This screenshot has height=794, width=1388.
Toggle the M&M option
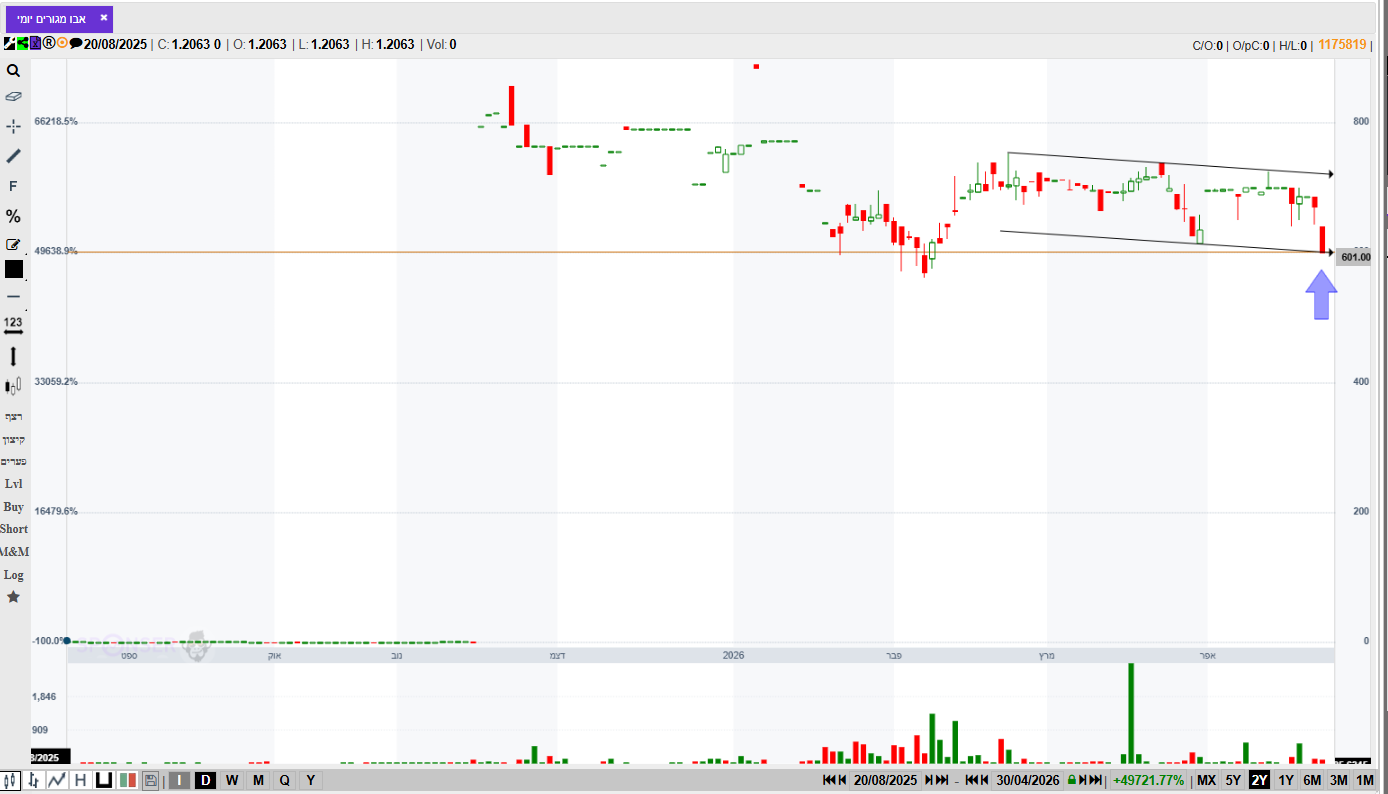point(14,551)
